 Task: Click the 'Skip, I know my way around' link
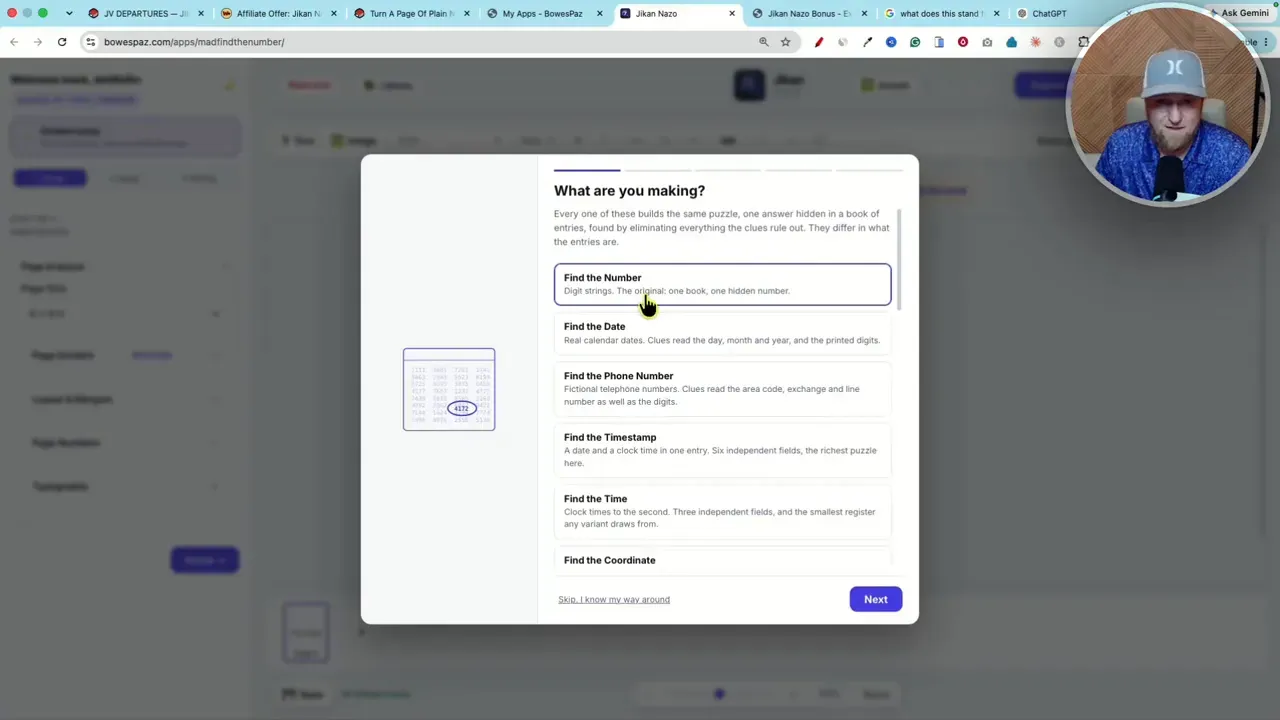pos(614,599)
